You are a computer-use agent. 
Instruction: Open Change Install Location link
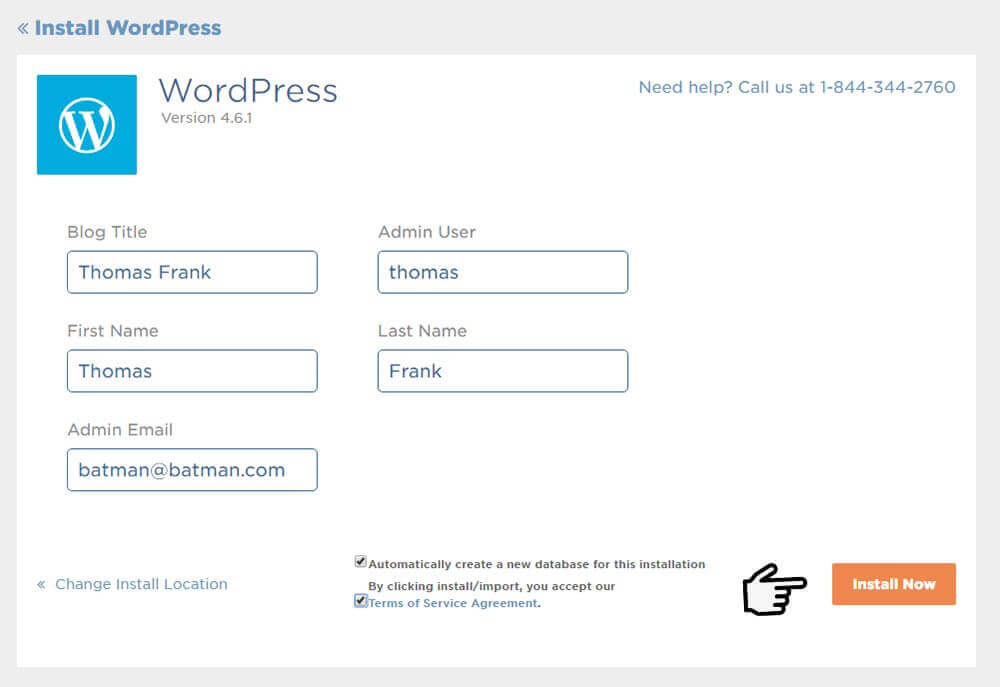pos(132,584)
